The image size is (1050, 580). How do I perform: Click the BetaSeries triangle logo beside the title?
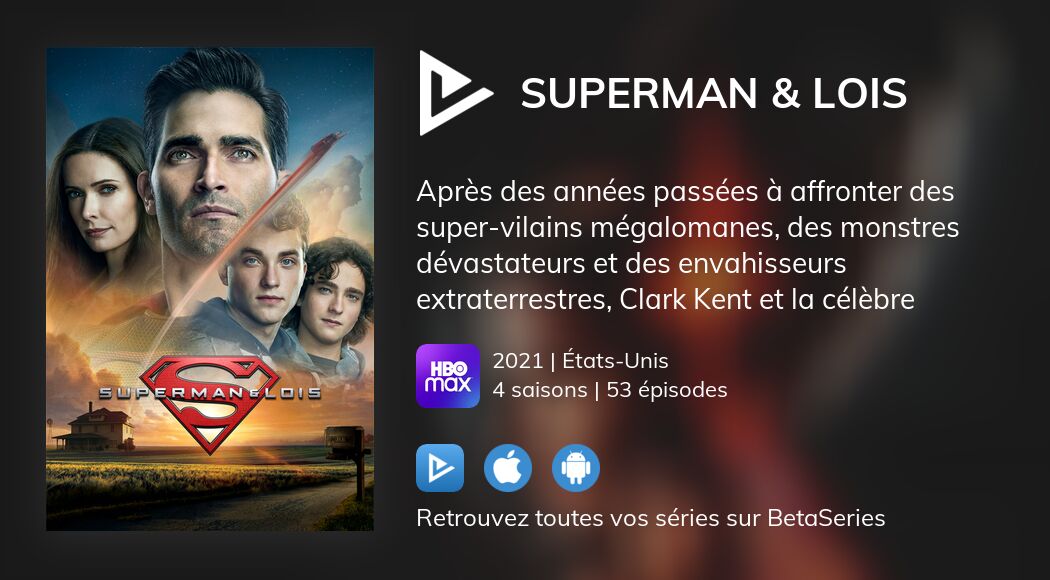tap(455, 93)
